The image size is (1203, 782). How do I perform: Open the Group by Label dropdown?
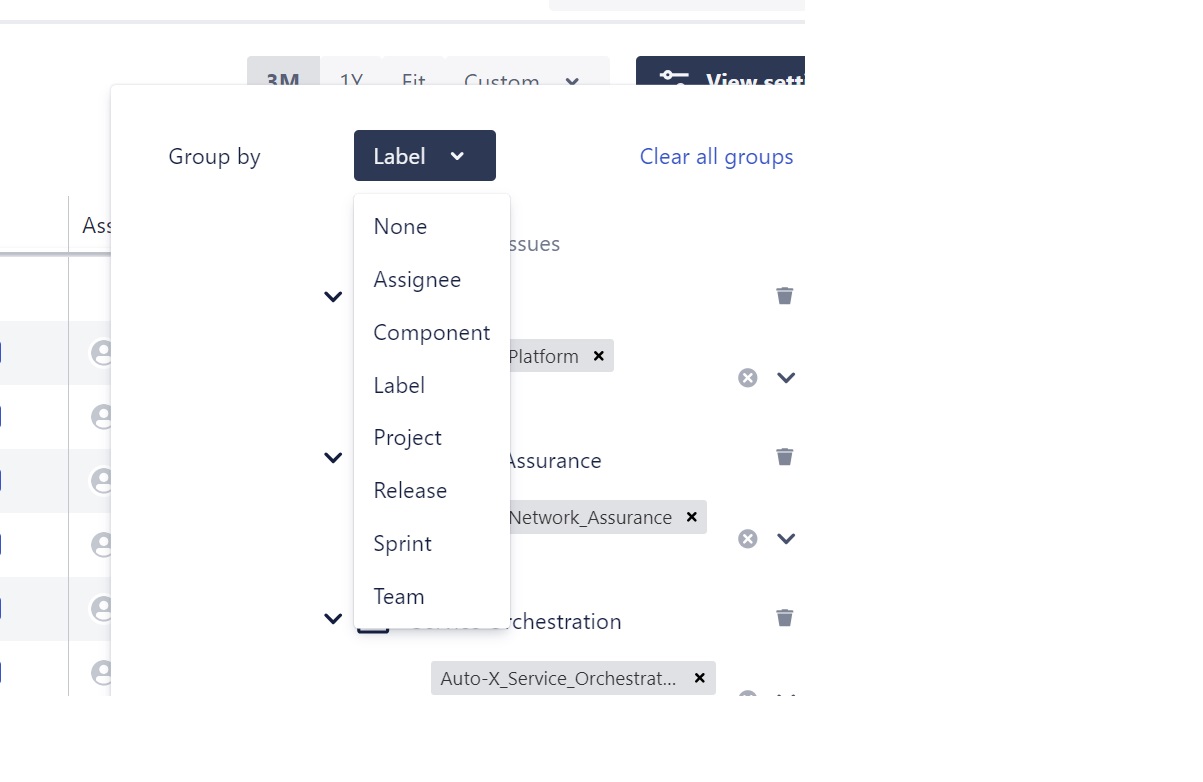click(424, 155)
